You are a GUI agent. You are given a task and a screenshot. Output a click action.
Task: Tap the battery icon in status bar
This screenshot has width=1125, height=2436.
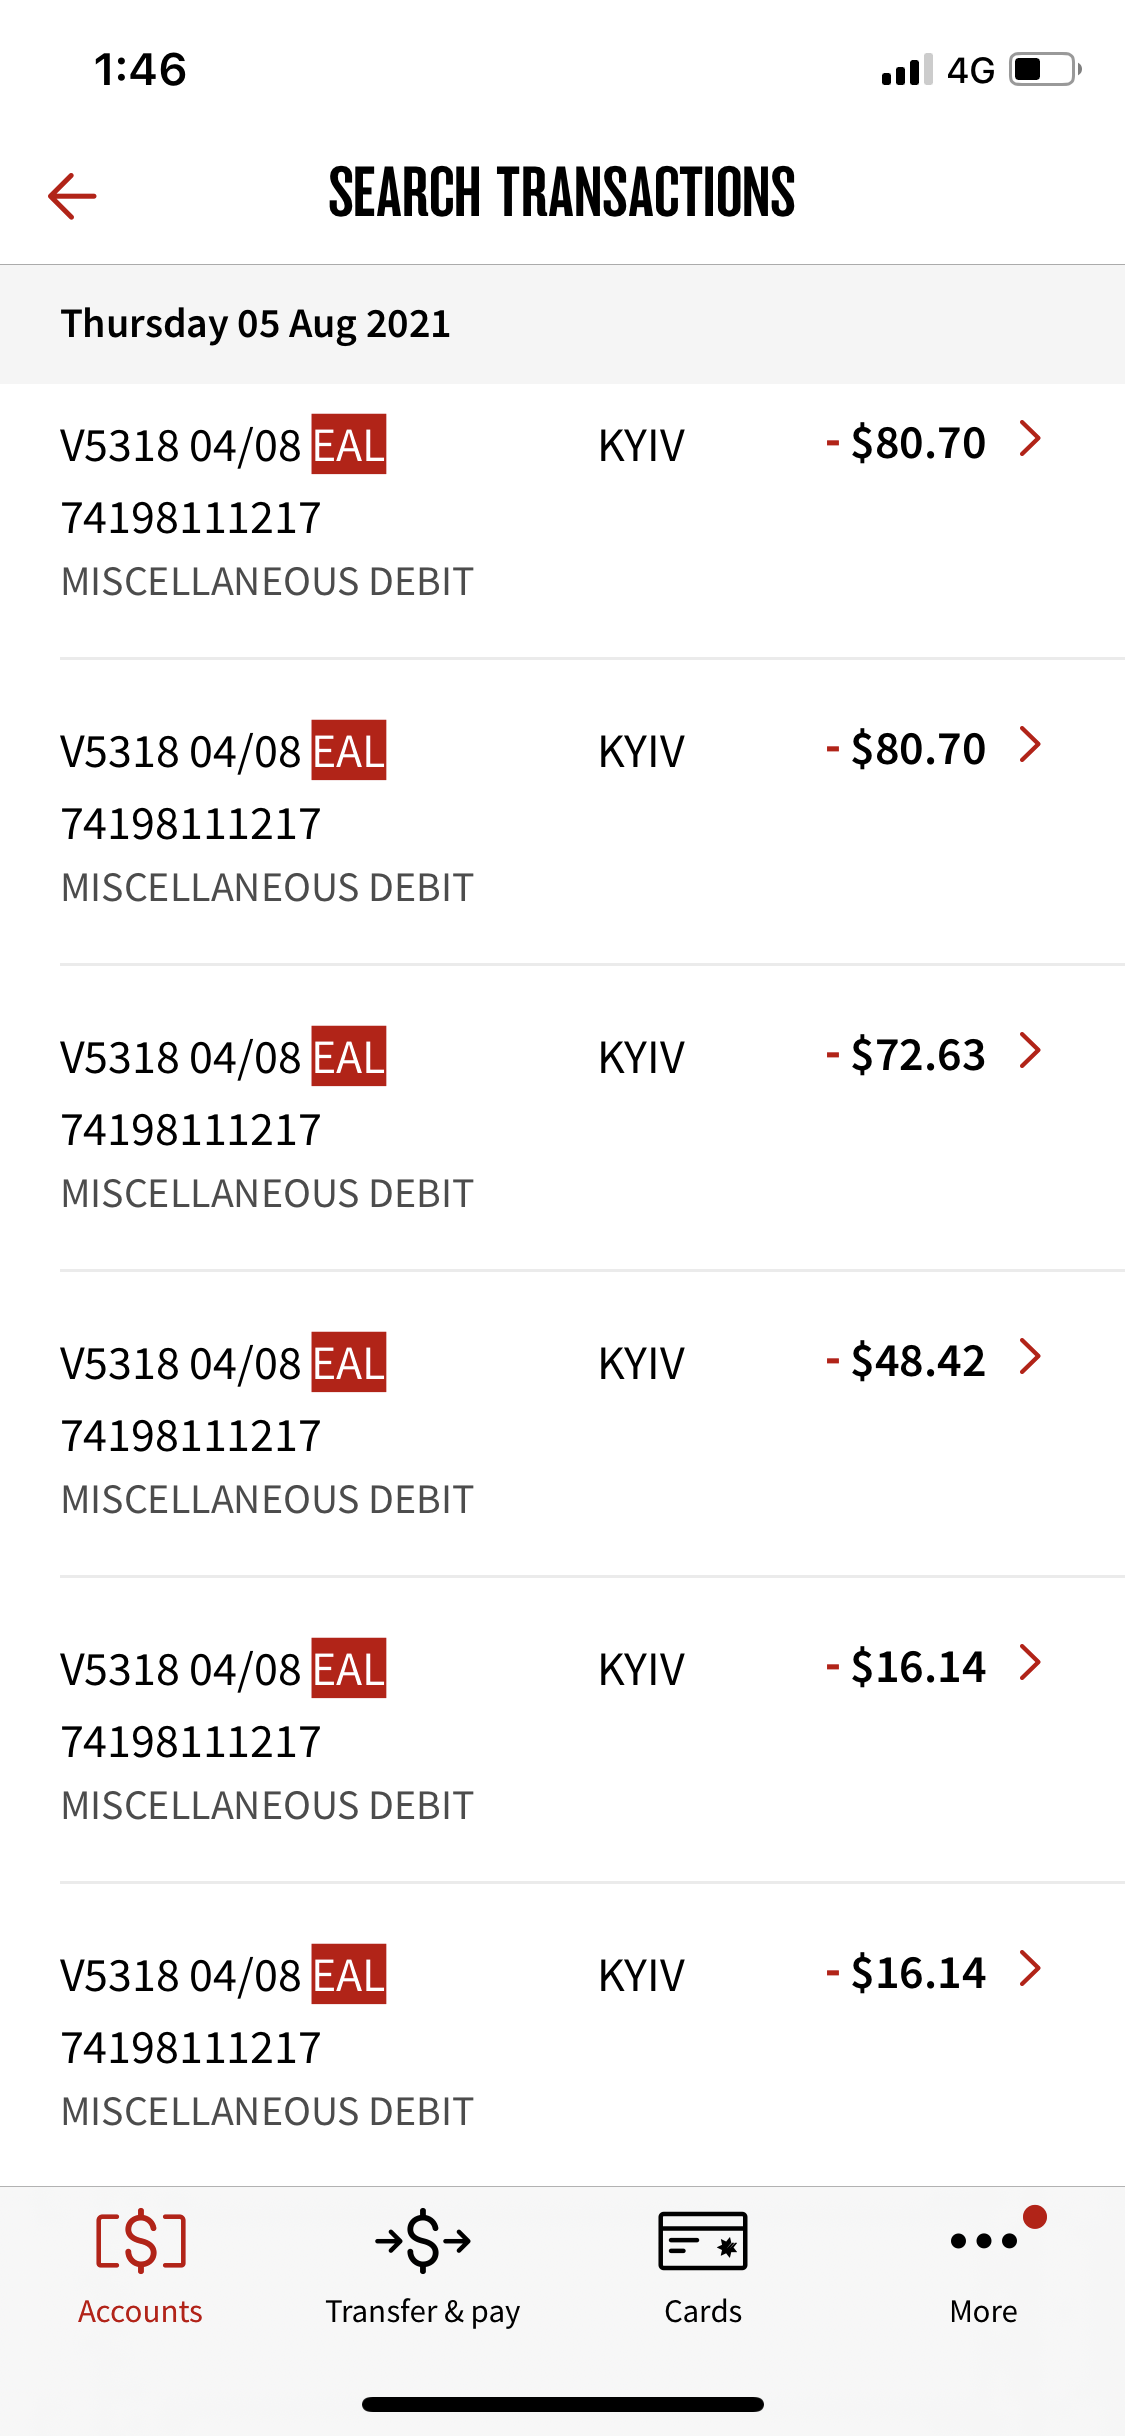point(1045,70)
